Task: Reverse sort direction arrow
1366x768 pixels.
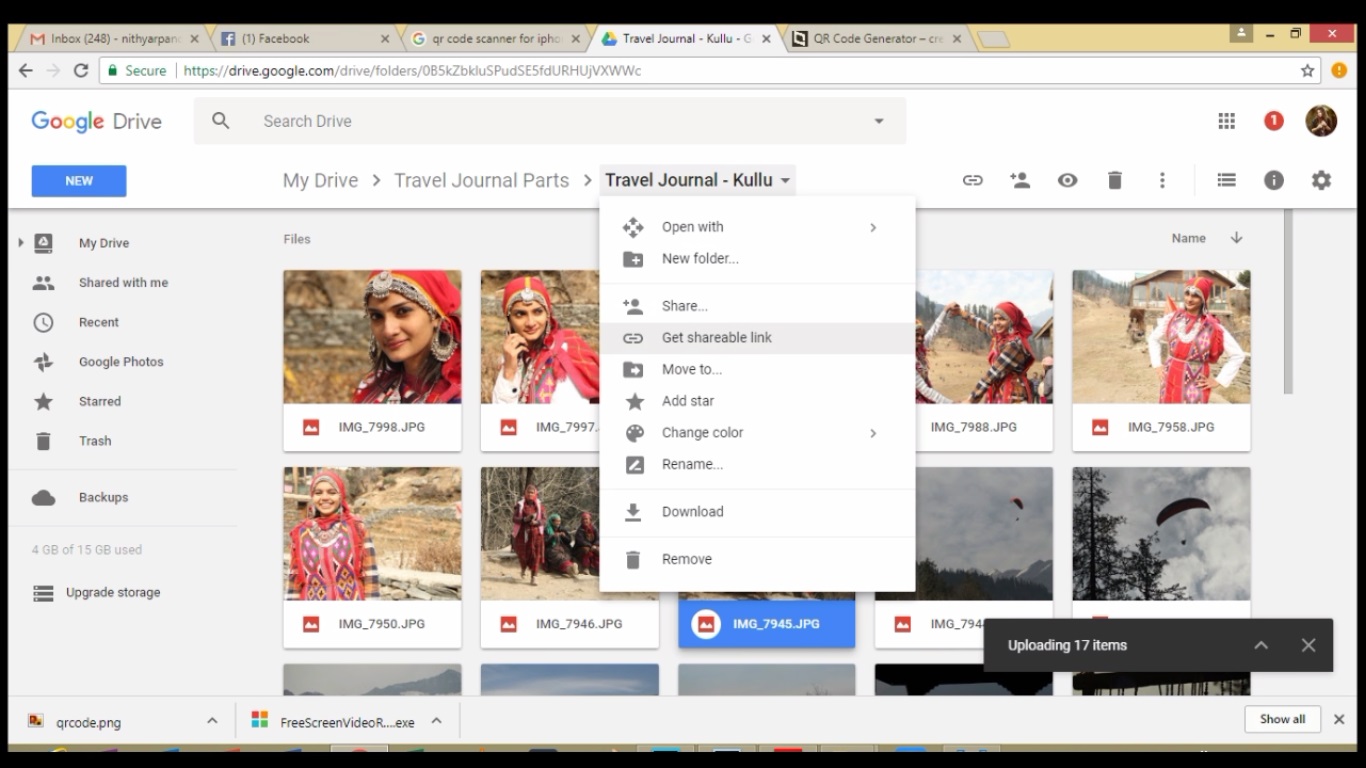Action: point(1236,238)
